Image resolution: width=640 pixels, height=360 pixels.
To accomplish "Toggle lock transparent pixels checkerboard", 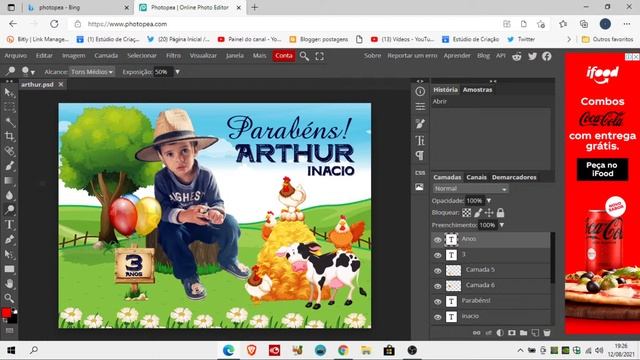I will coord(467,213).
